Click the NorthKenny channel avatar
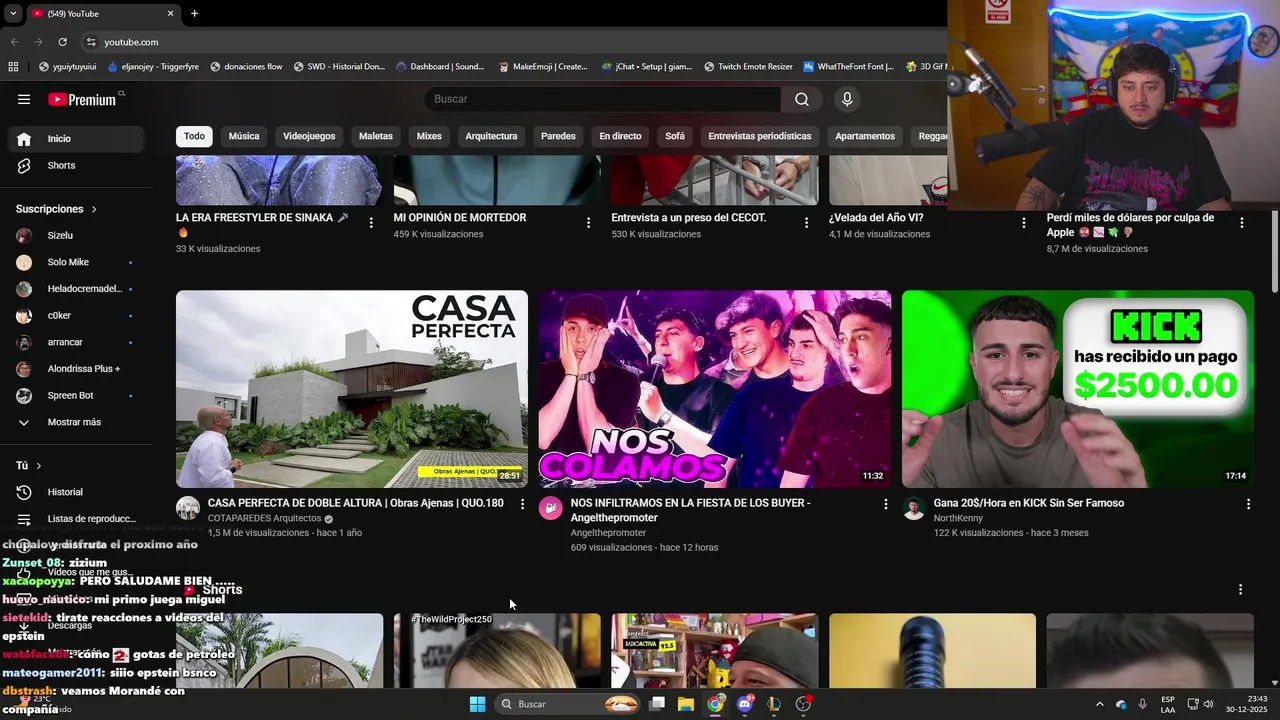Viewport: 1280px width, 720px height. [x=914, y=508]
